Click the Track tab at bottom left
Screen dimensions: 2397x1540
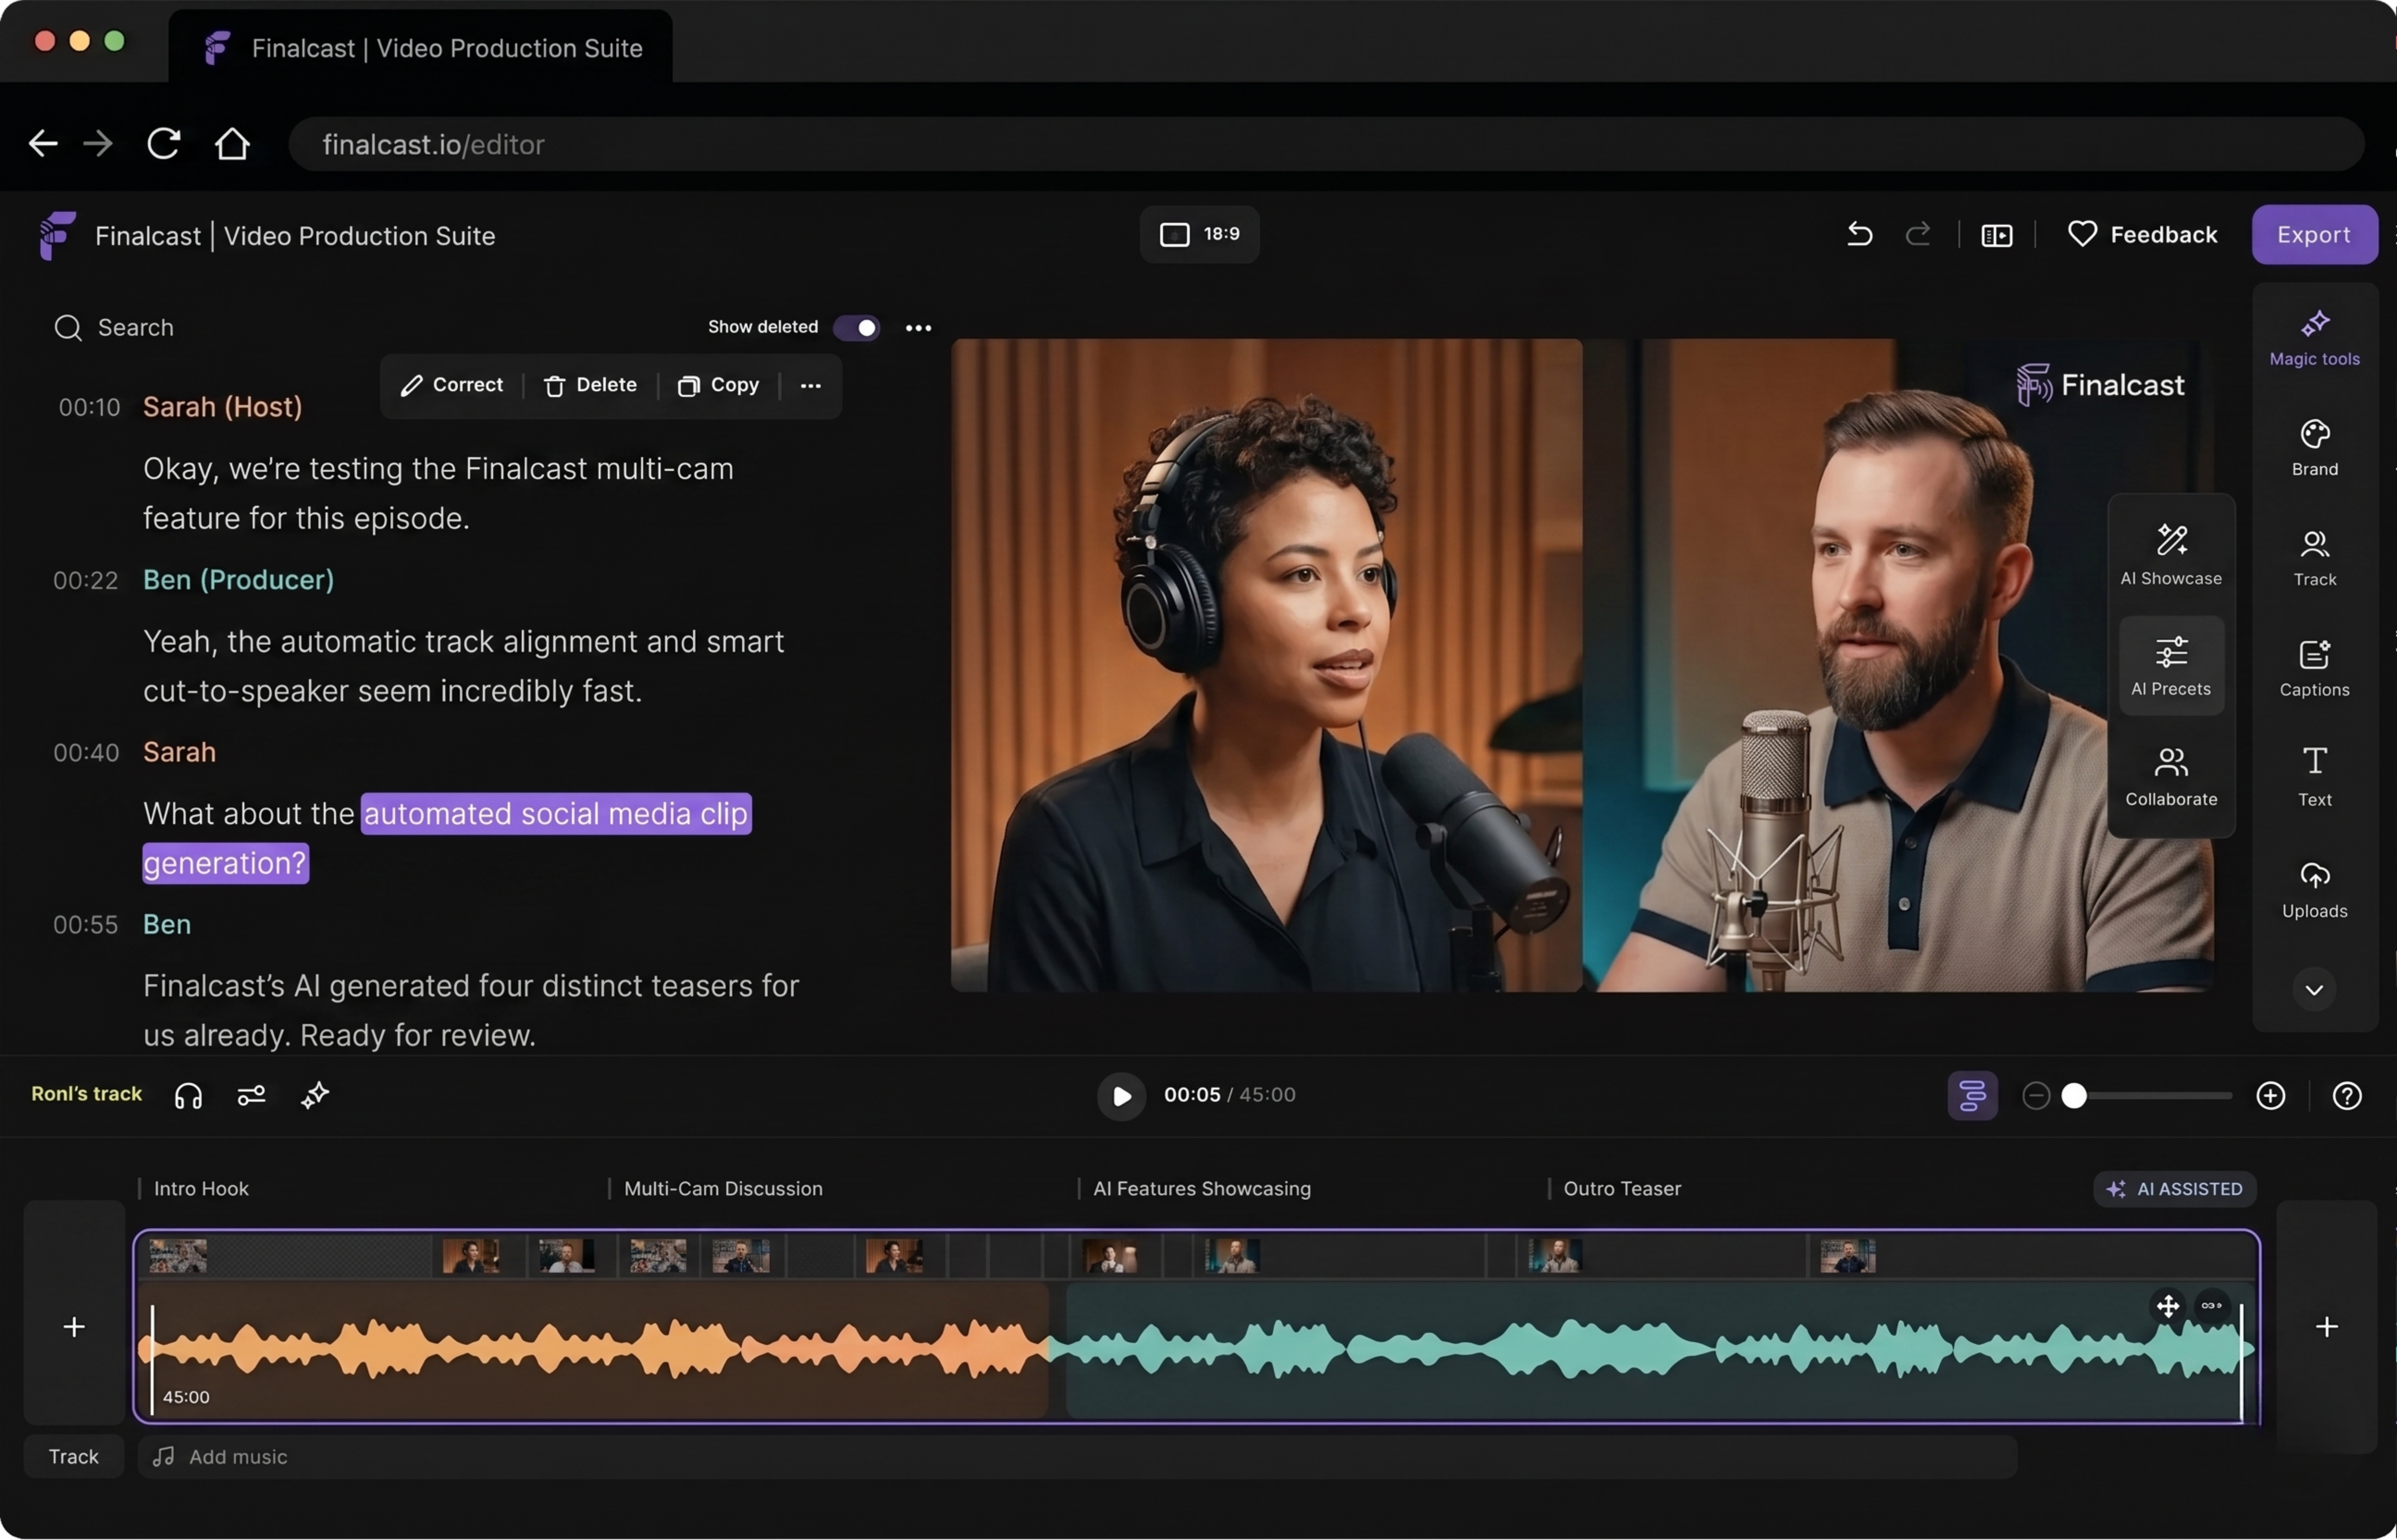pyautogui.click(x=73, y=1457)
